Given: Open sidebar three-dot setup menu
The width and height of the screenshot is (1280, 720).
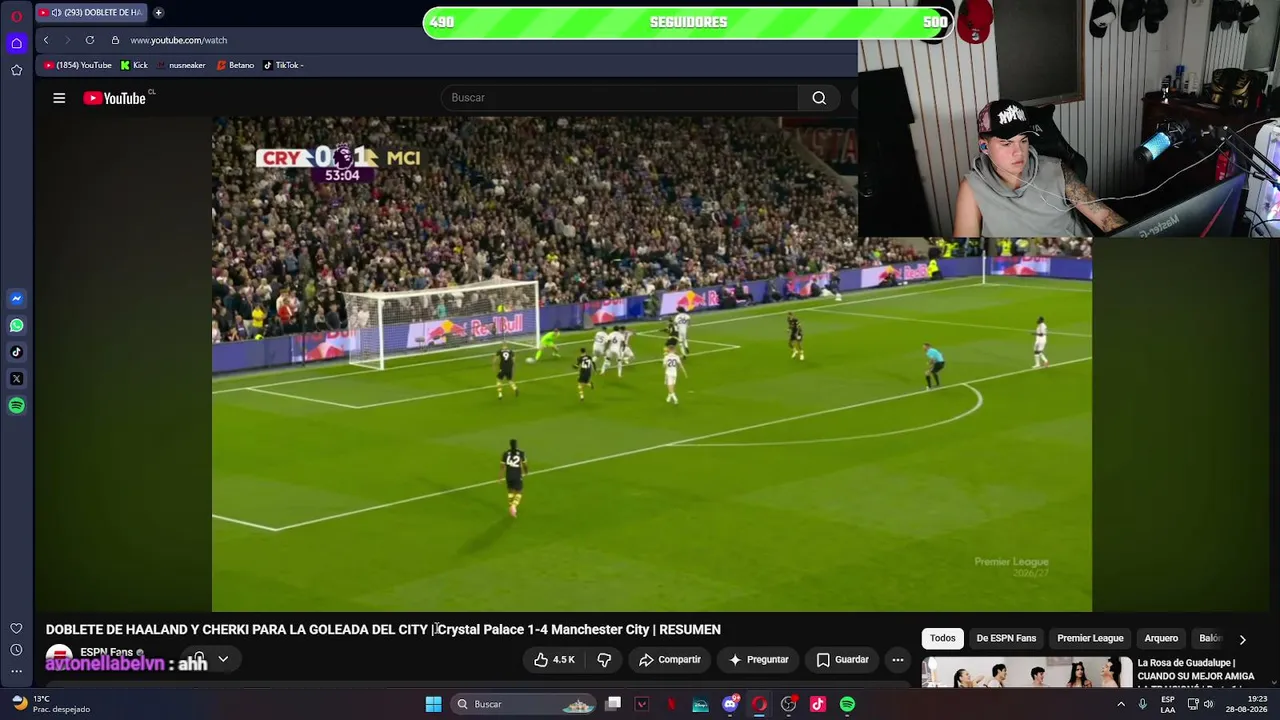Looking at the screenshot, I should coord(16,672).
